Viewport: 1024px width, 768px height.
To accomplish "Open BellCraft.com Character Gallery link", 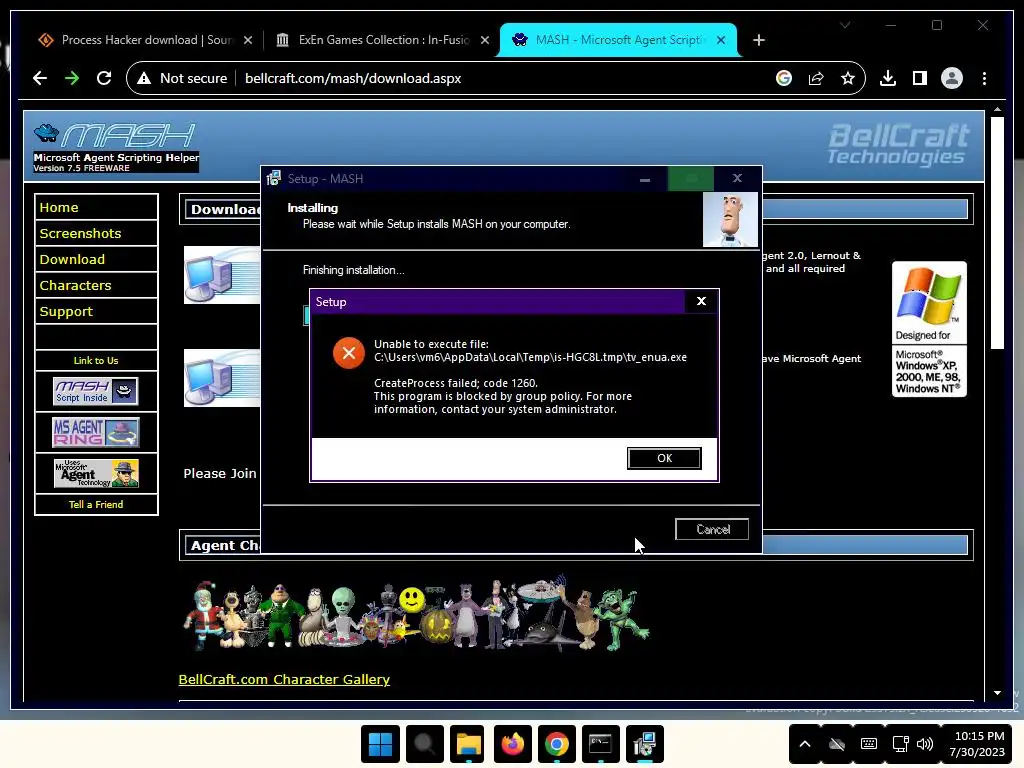I will click(284, 679).
